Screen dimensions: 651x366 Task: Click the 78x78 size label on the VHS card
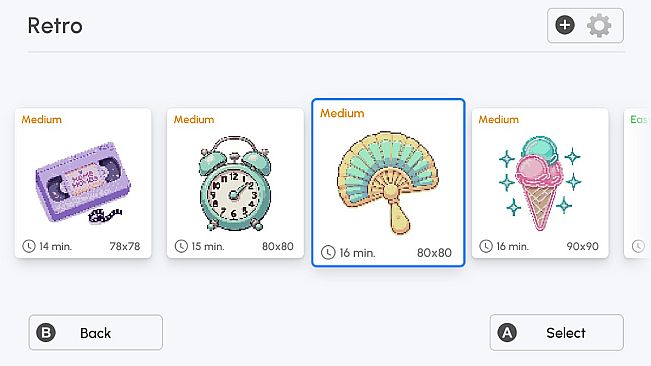(x=125, y=246)
